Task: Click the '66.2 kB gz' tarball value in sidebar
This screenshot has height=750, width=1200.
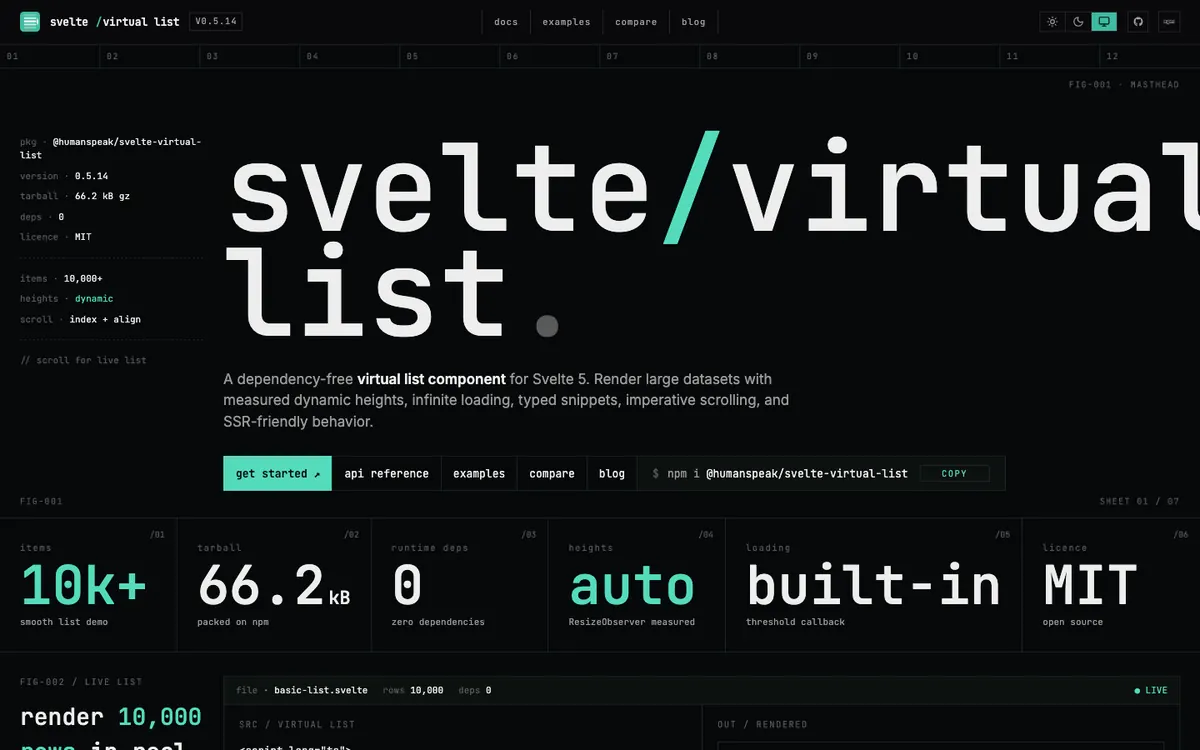Action: tap(102, 197)
